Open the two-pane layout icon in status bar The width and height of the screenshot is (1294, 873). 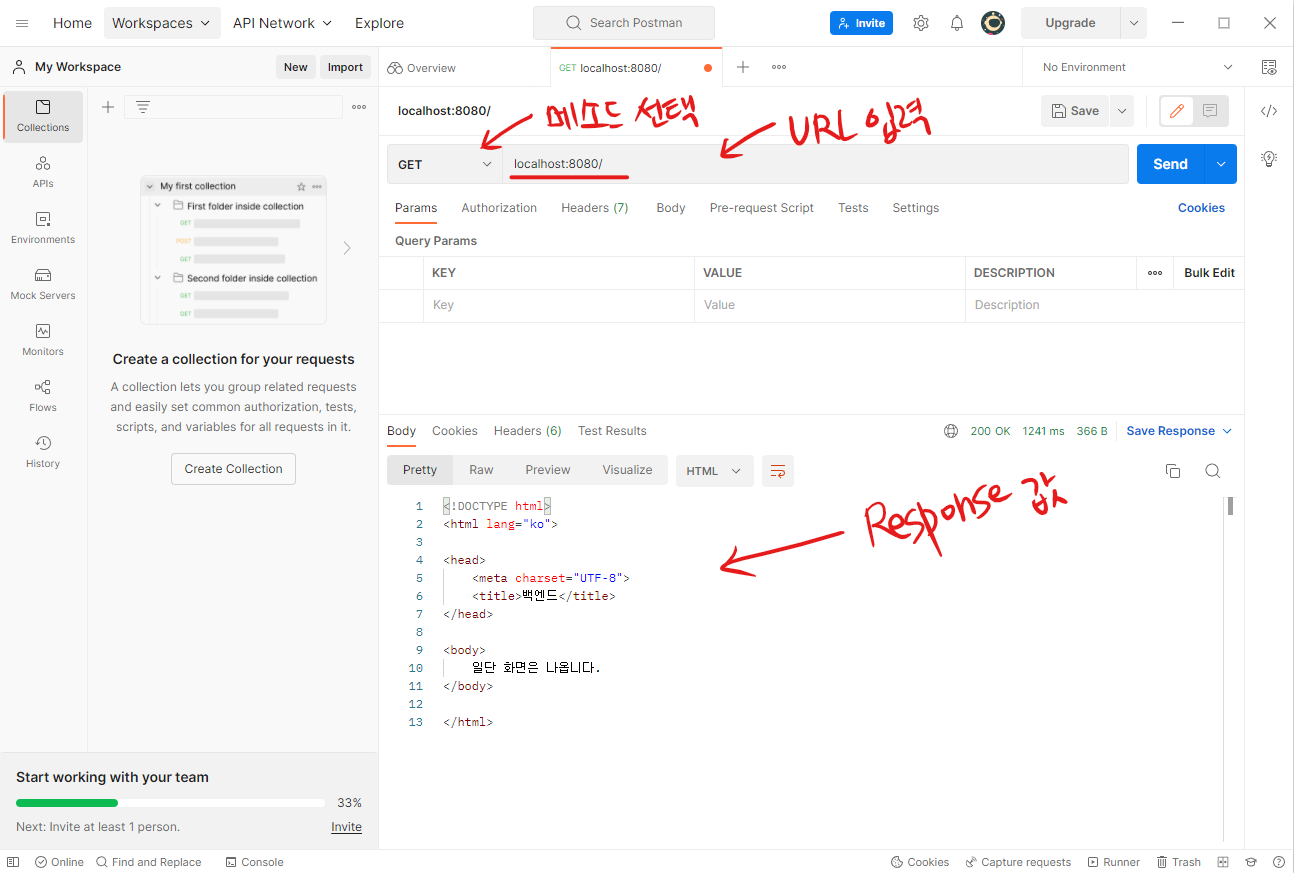[1223, 862]
